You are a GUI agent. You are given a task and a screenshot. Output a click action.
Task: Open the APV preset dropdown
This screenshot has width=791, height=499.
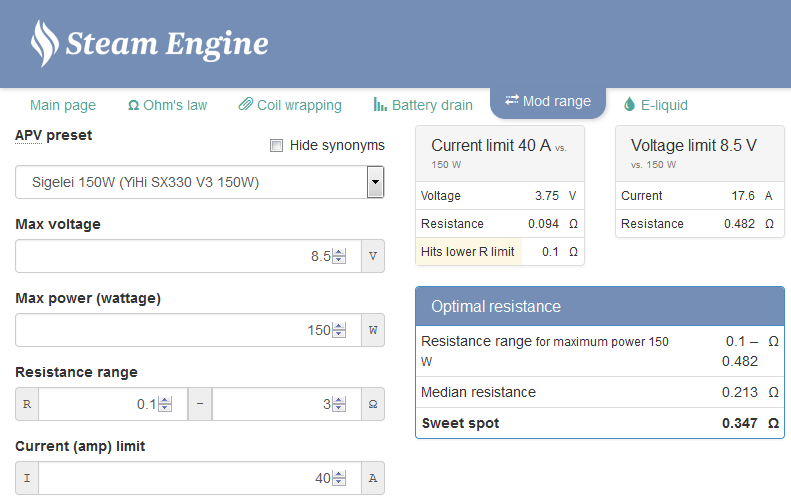pos(375,182)
